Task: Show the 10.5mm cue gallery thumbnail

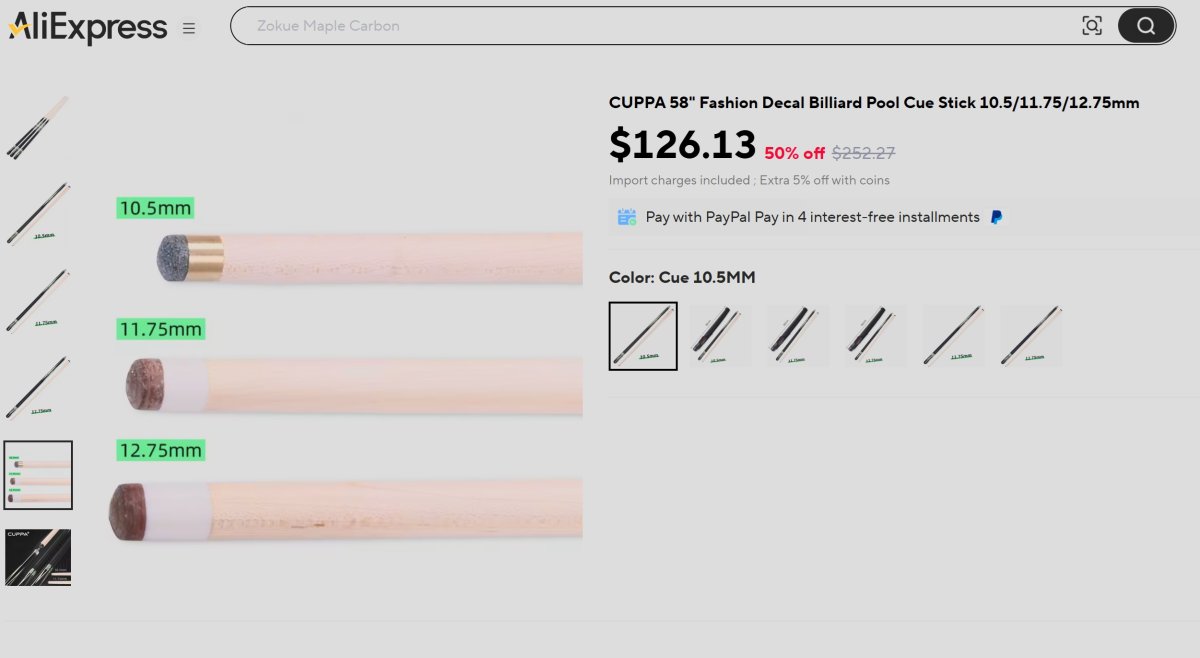Action: tap(38, 214)
